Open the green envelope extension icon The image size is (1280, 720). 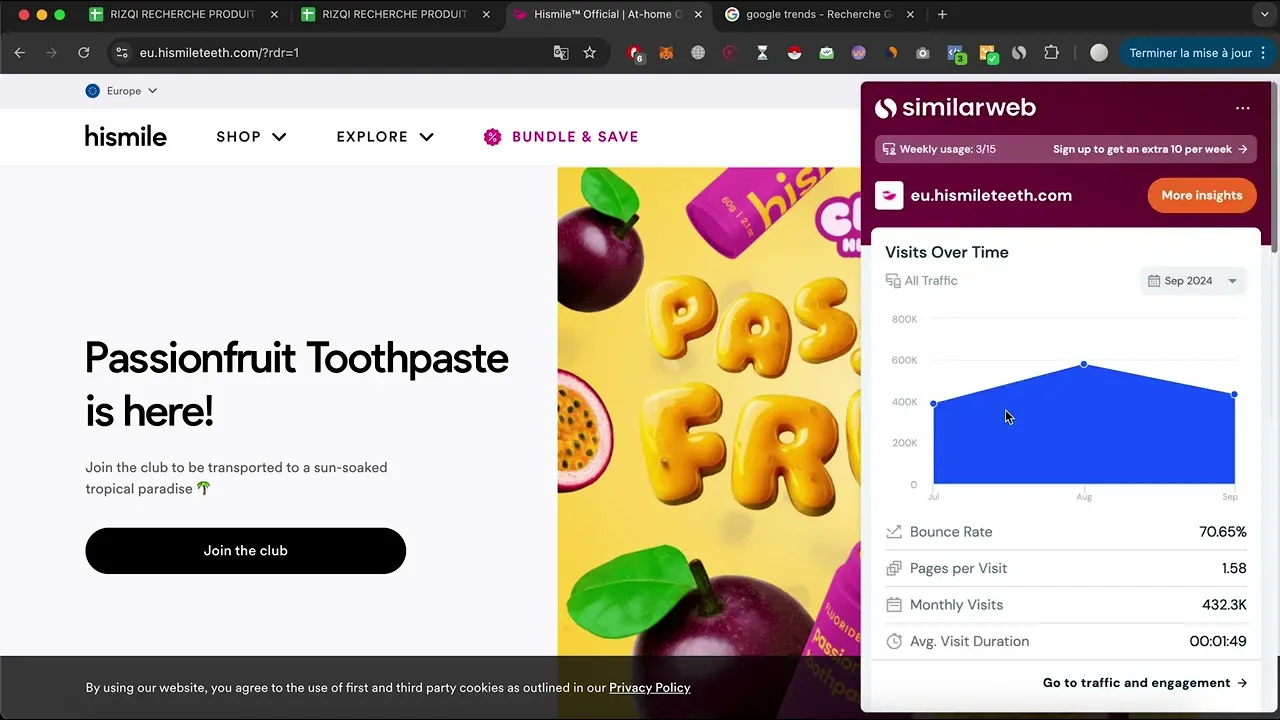click(826, 53)
